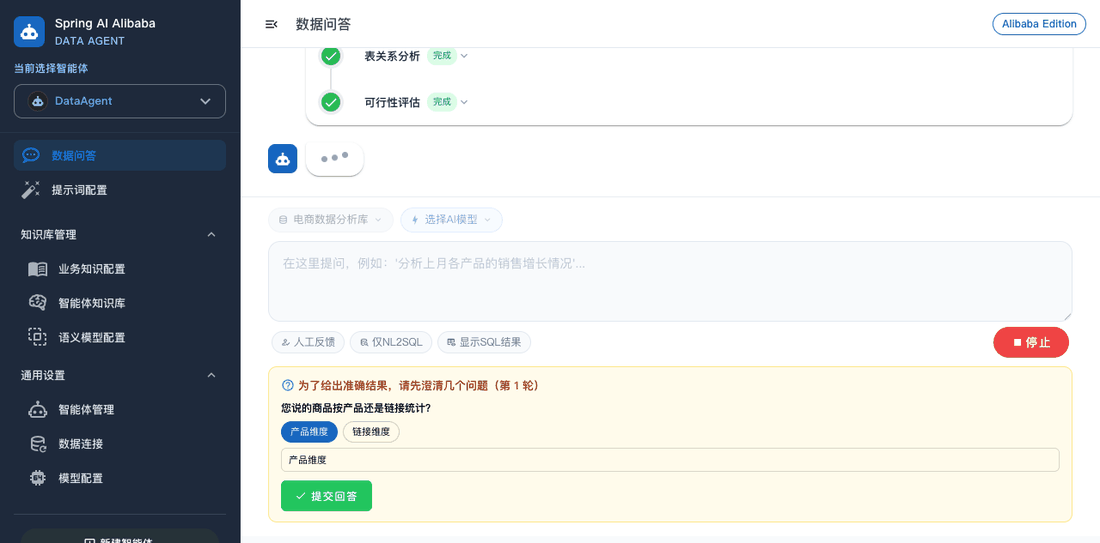The width and height of the screenshot is (1100, 543).
Task: Click the red 停止 stop button
Action: [x=1031, y=342]
